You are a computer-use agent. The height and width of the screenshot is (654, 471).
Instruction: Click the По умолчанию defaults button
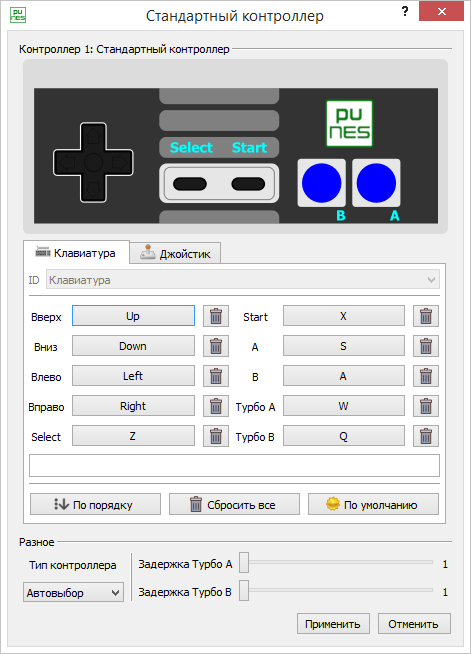pyautogui.click(x=373, y=505)
